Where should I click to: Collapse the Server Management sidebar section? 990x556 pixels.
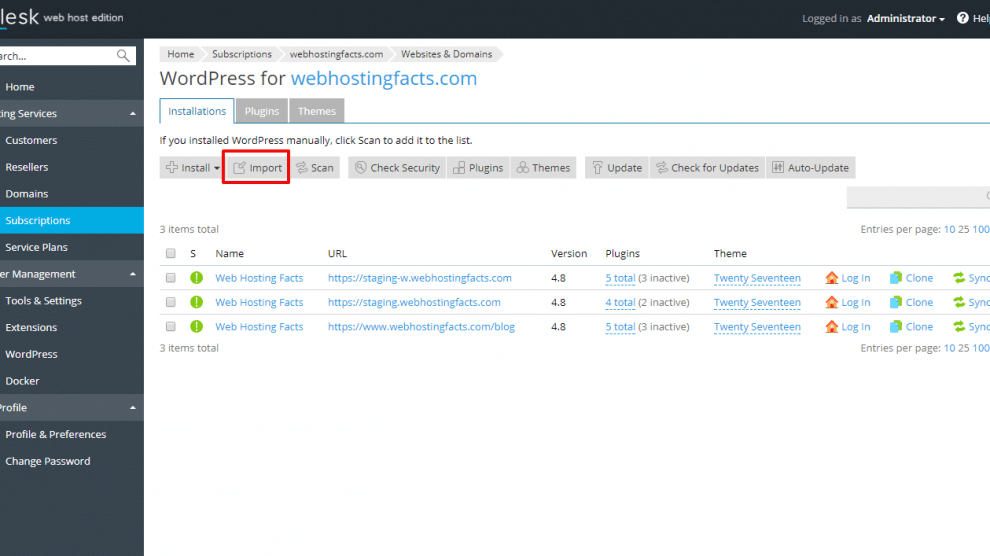(133, 274)
